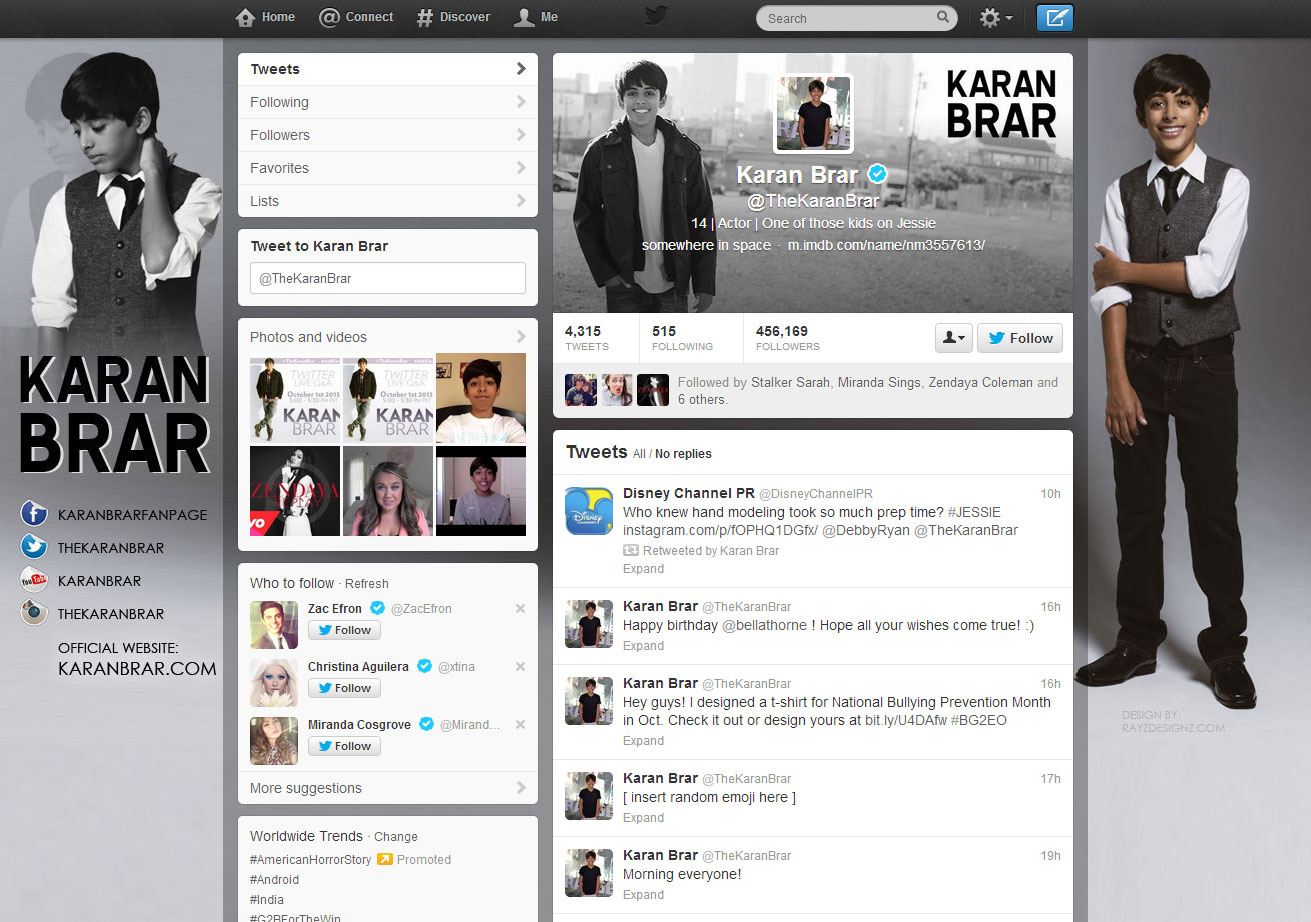Viewport: 1311px width, 922px height.
Task: Dismiss the Miranda Cosgrove suggestion
Action: [x=520, y=724]
